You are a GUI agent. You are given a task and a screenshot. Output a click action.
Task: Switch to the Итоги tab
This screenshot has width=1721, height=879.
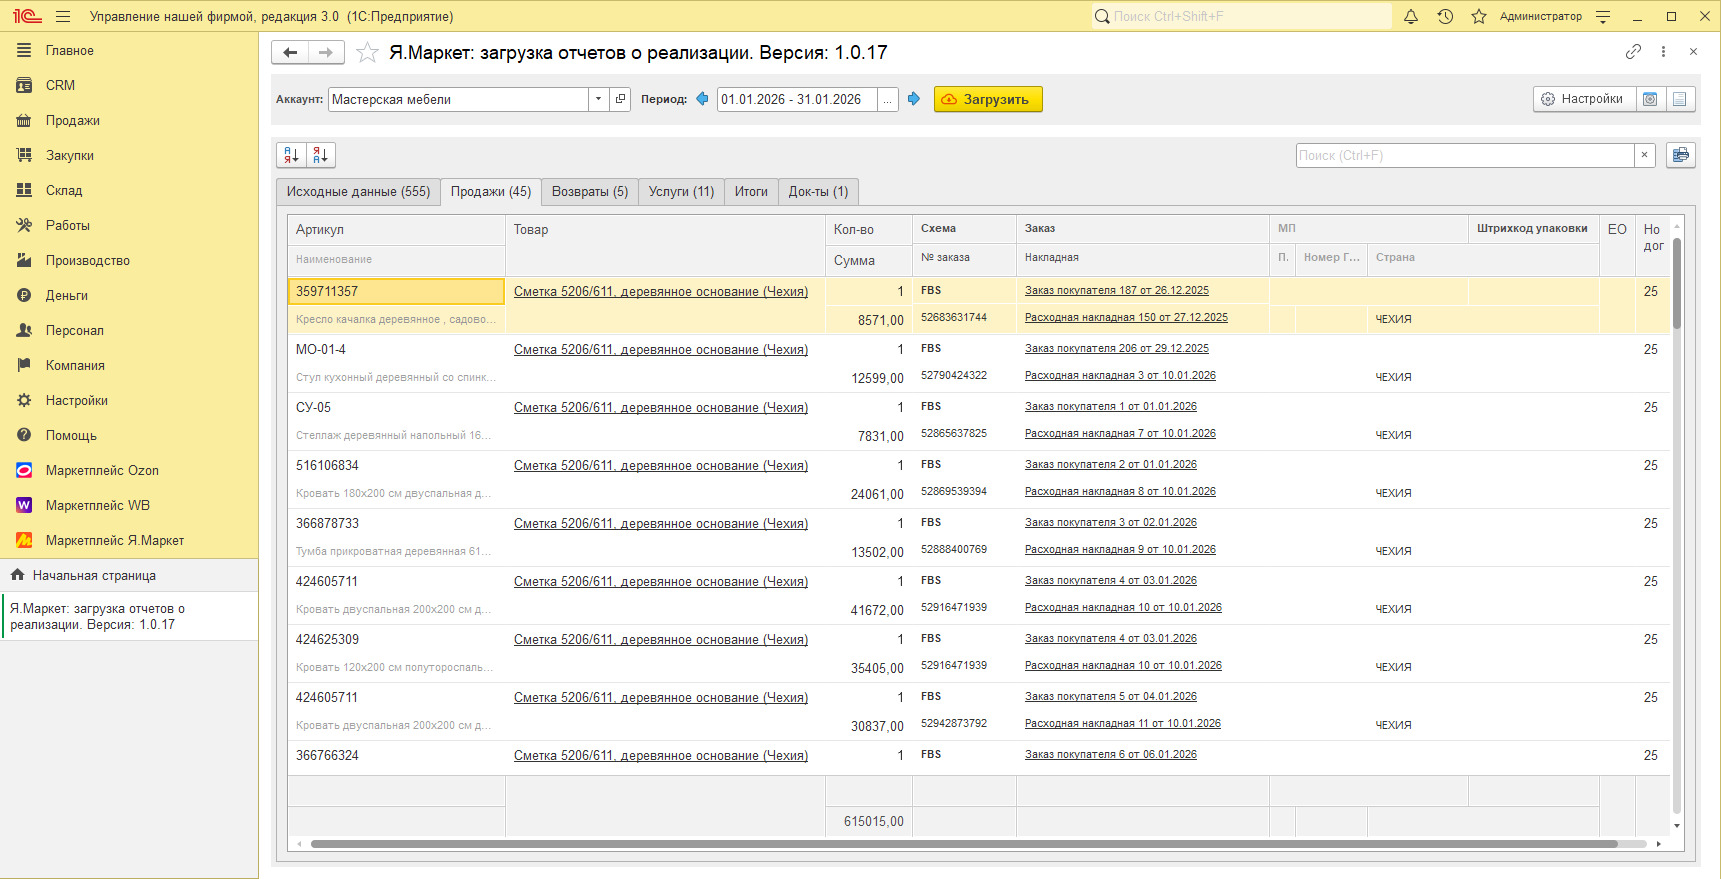tap(751, 191)
